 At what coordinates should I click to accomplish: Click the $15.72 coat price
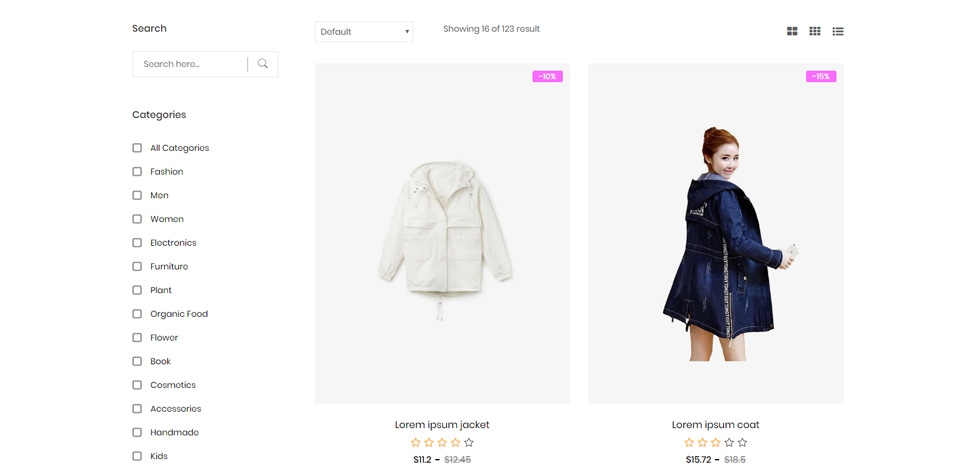[x=699, y=460]
